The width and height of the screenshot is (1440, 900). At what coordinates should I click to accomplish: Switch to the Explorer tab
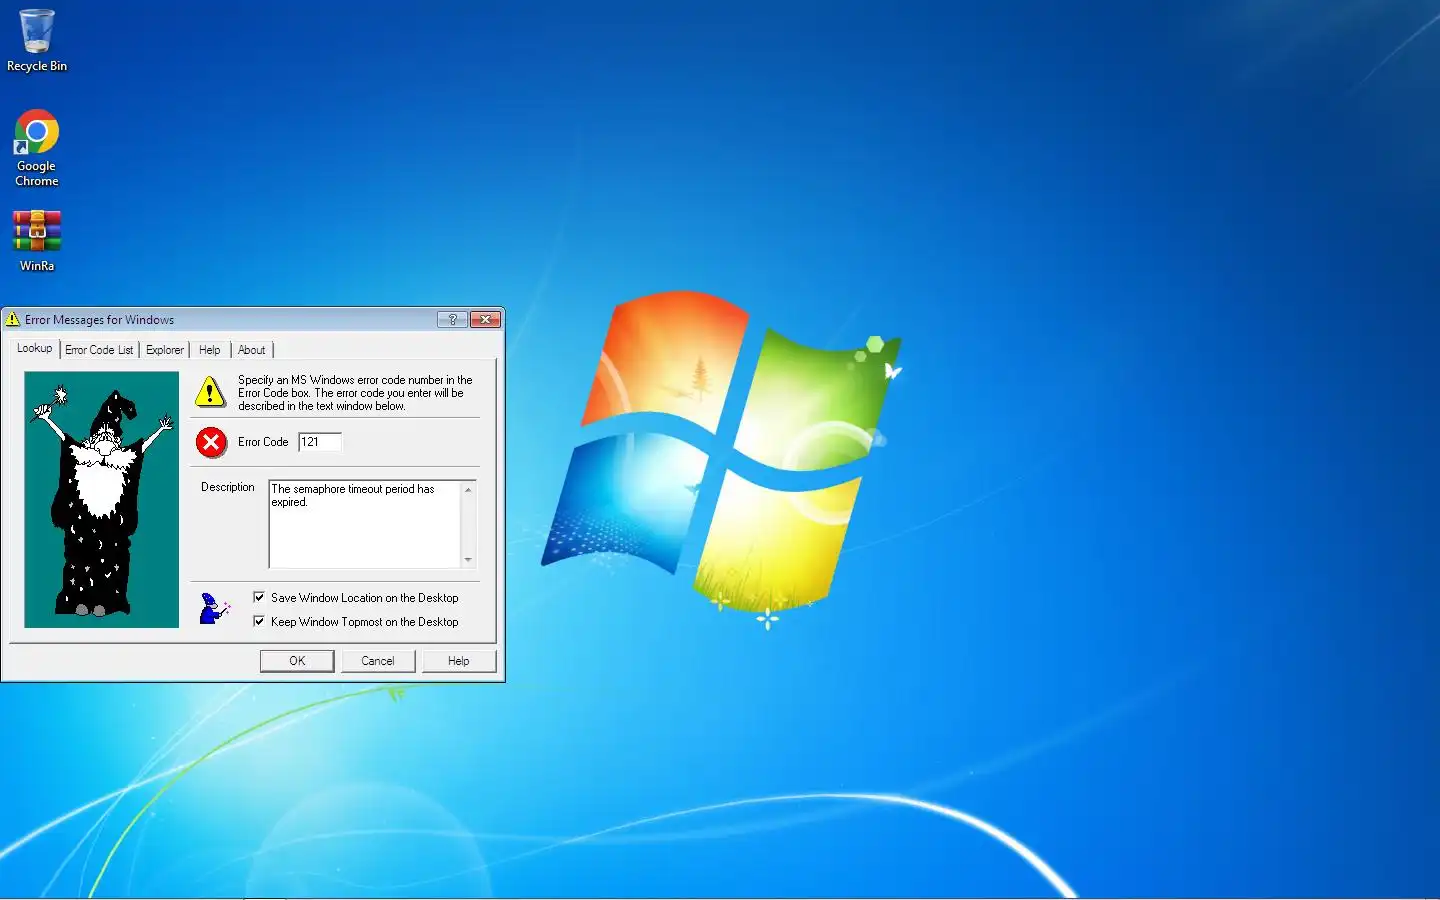[x=165, y=350]
